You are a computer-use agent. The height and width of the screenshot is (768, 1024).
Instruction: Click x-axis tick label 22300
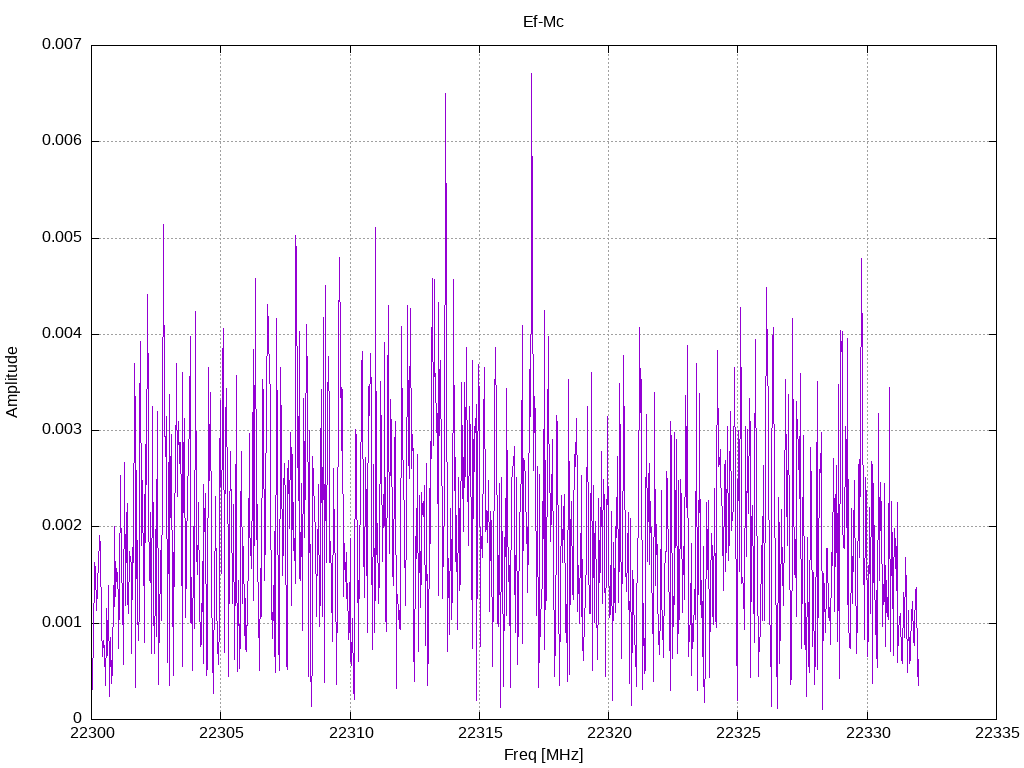click(x=92, y=733)
